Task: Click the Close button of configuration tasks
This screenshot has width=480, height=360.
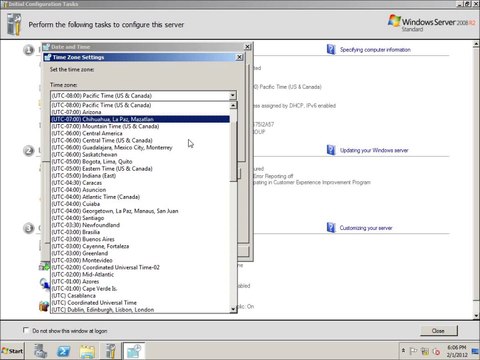Action: tap(439, 331)
